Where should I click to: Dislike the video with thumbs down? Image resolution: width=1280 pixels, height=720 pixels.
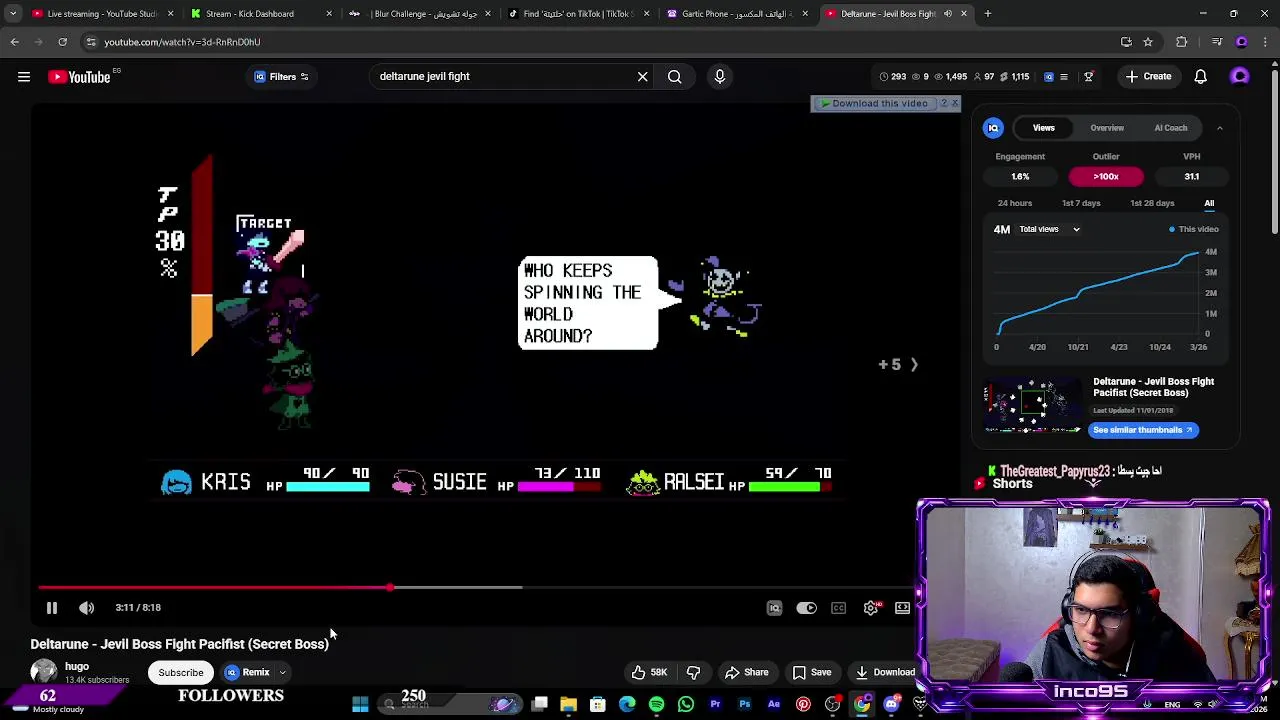693,672
